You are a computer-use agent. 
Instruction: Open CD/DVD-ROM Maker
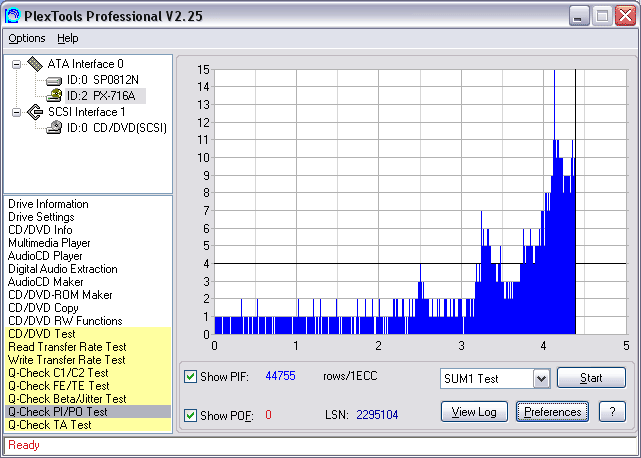tap(60, 295)
